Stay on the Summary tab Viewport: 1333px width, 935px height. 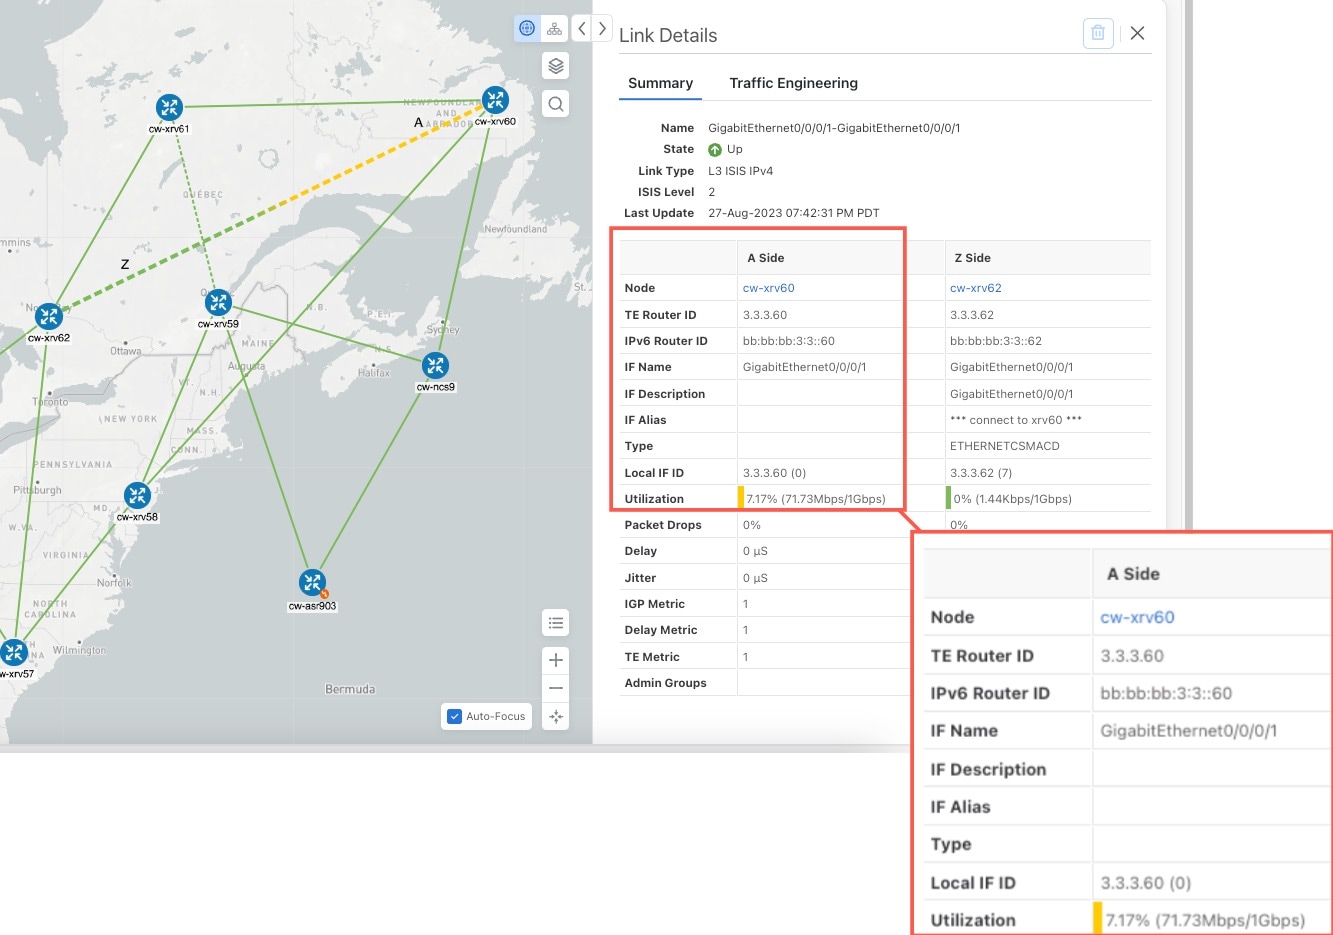(x=660, y=83)
